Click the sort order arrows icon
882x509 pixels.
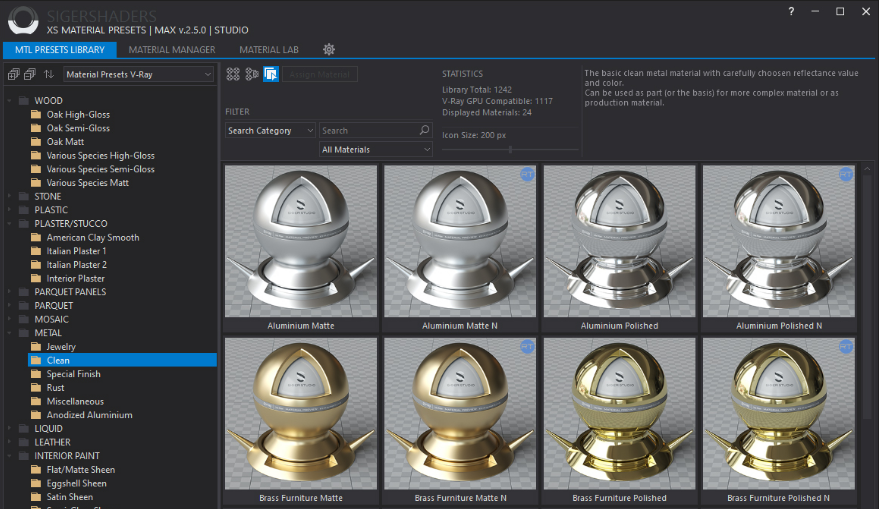point(49,74)
